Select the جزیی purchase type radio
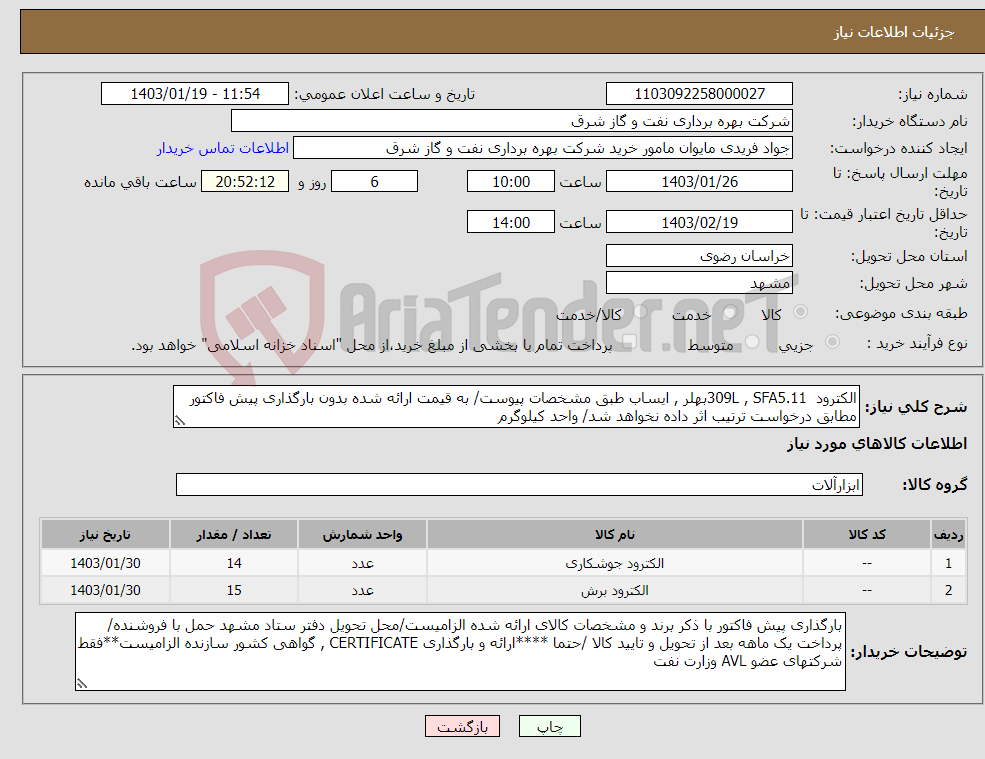The width and height of the screenshot is (985, 759). pos(832,342)
